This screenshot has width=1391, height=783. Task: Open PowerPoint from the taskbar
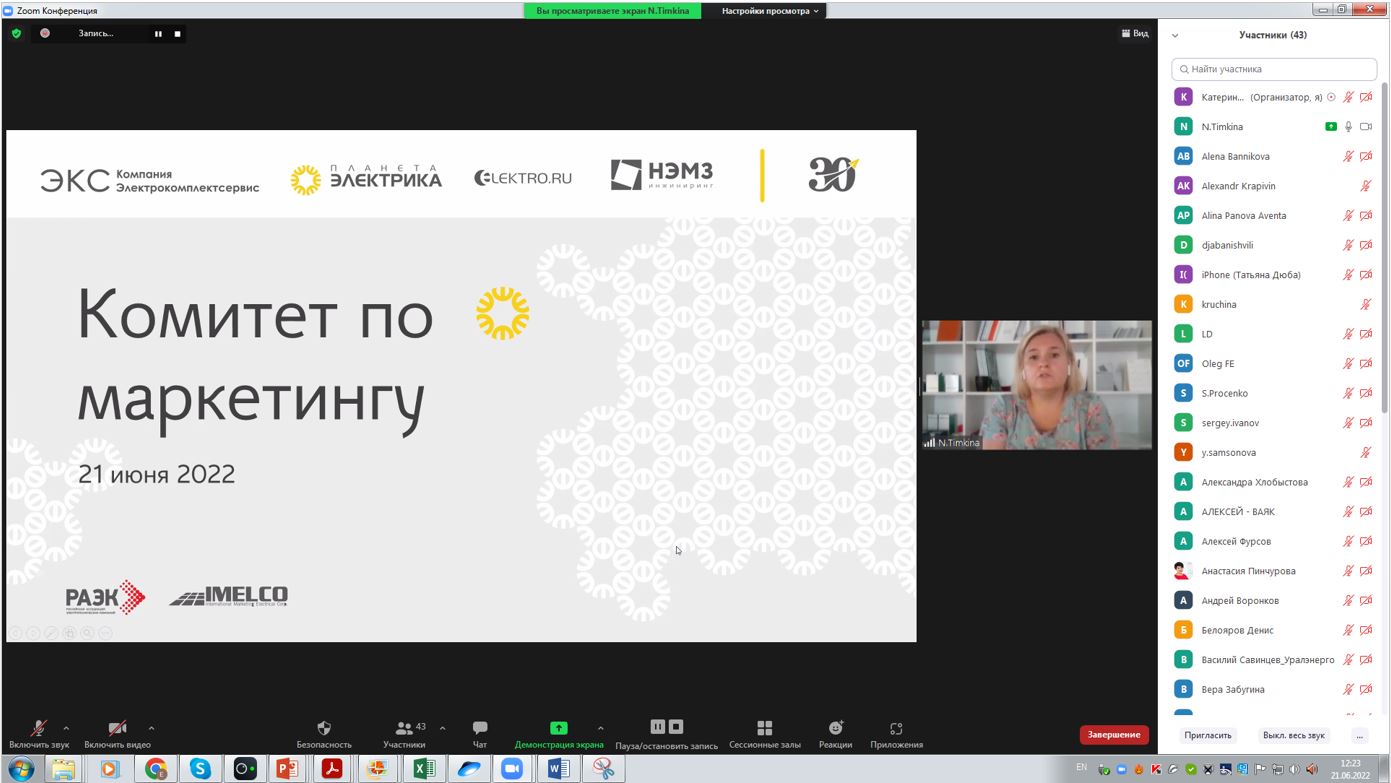(x=287, y=768)
